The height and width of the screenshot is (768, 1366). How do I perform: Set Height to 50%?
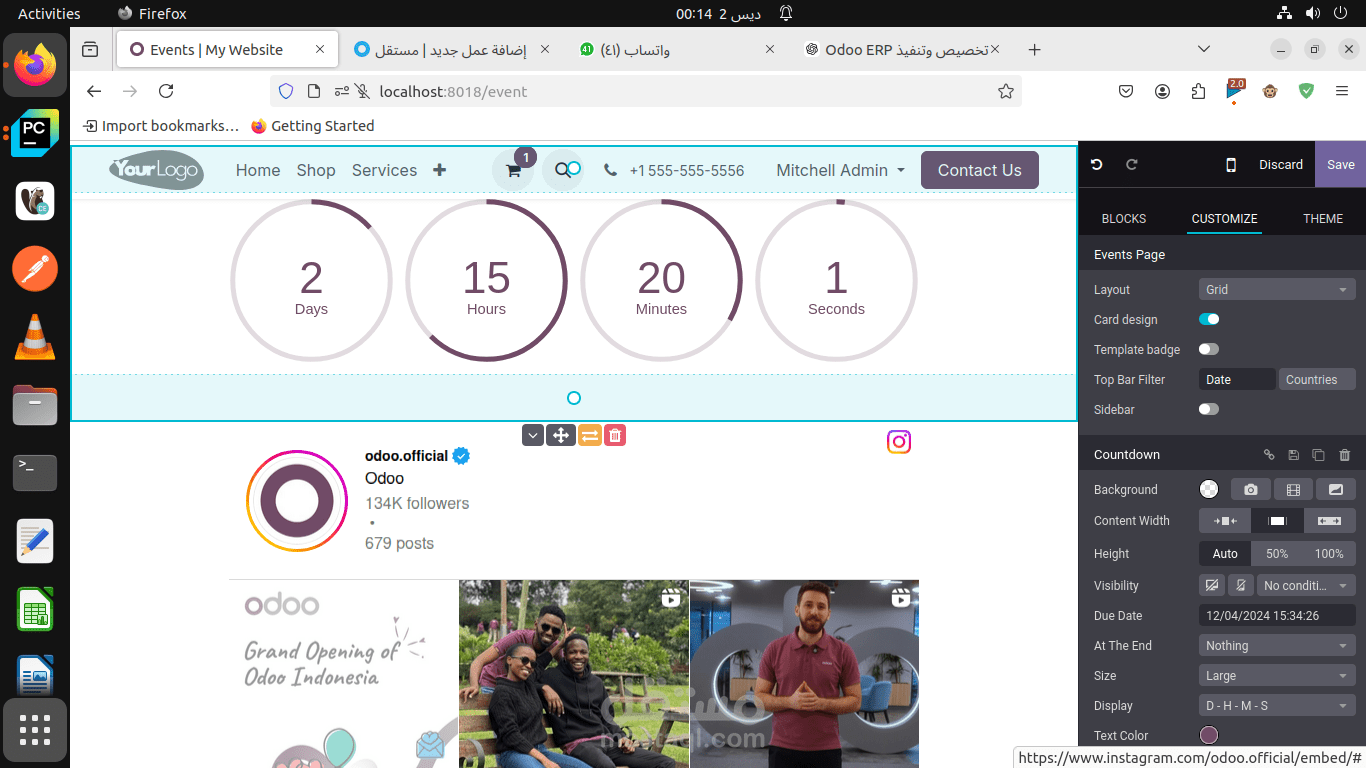[1277, 553]
